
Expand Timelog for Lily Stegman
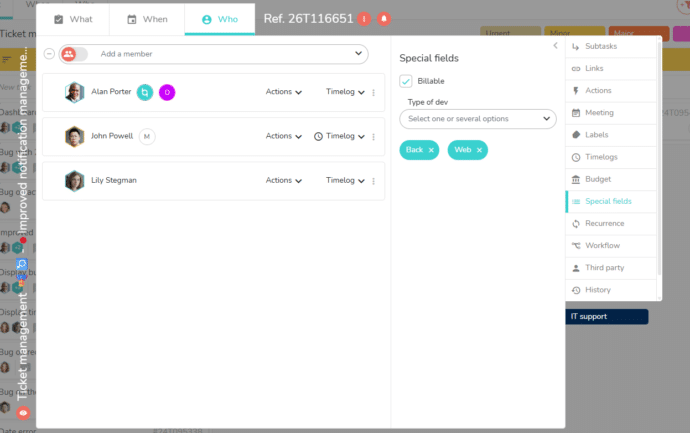pyautogui.click(x=345, y=180)
